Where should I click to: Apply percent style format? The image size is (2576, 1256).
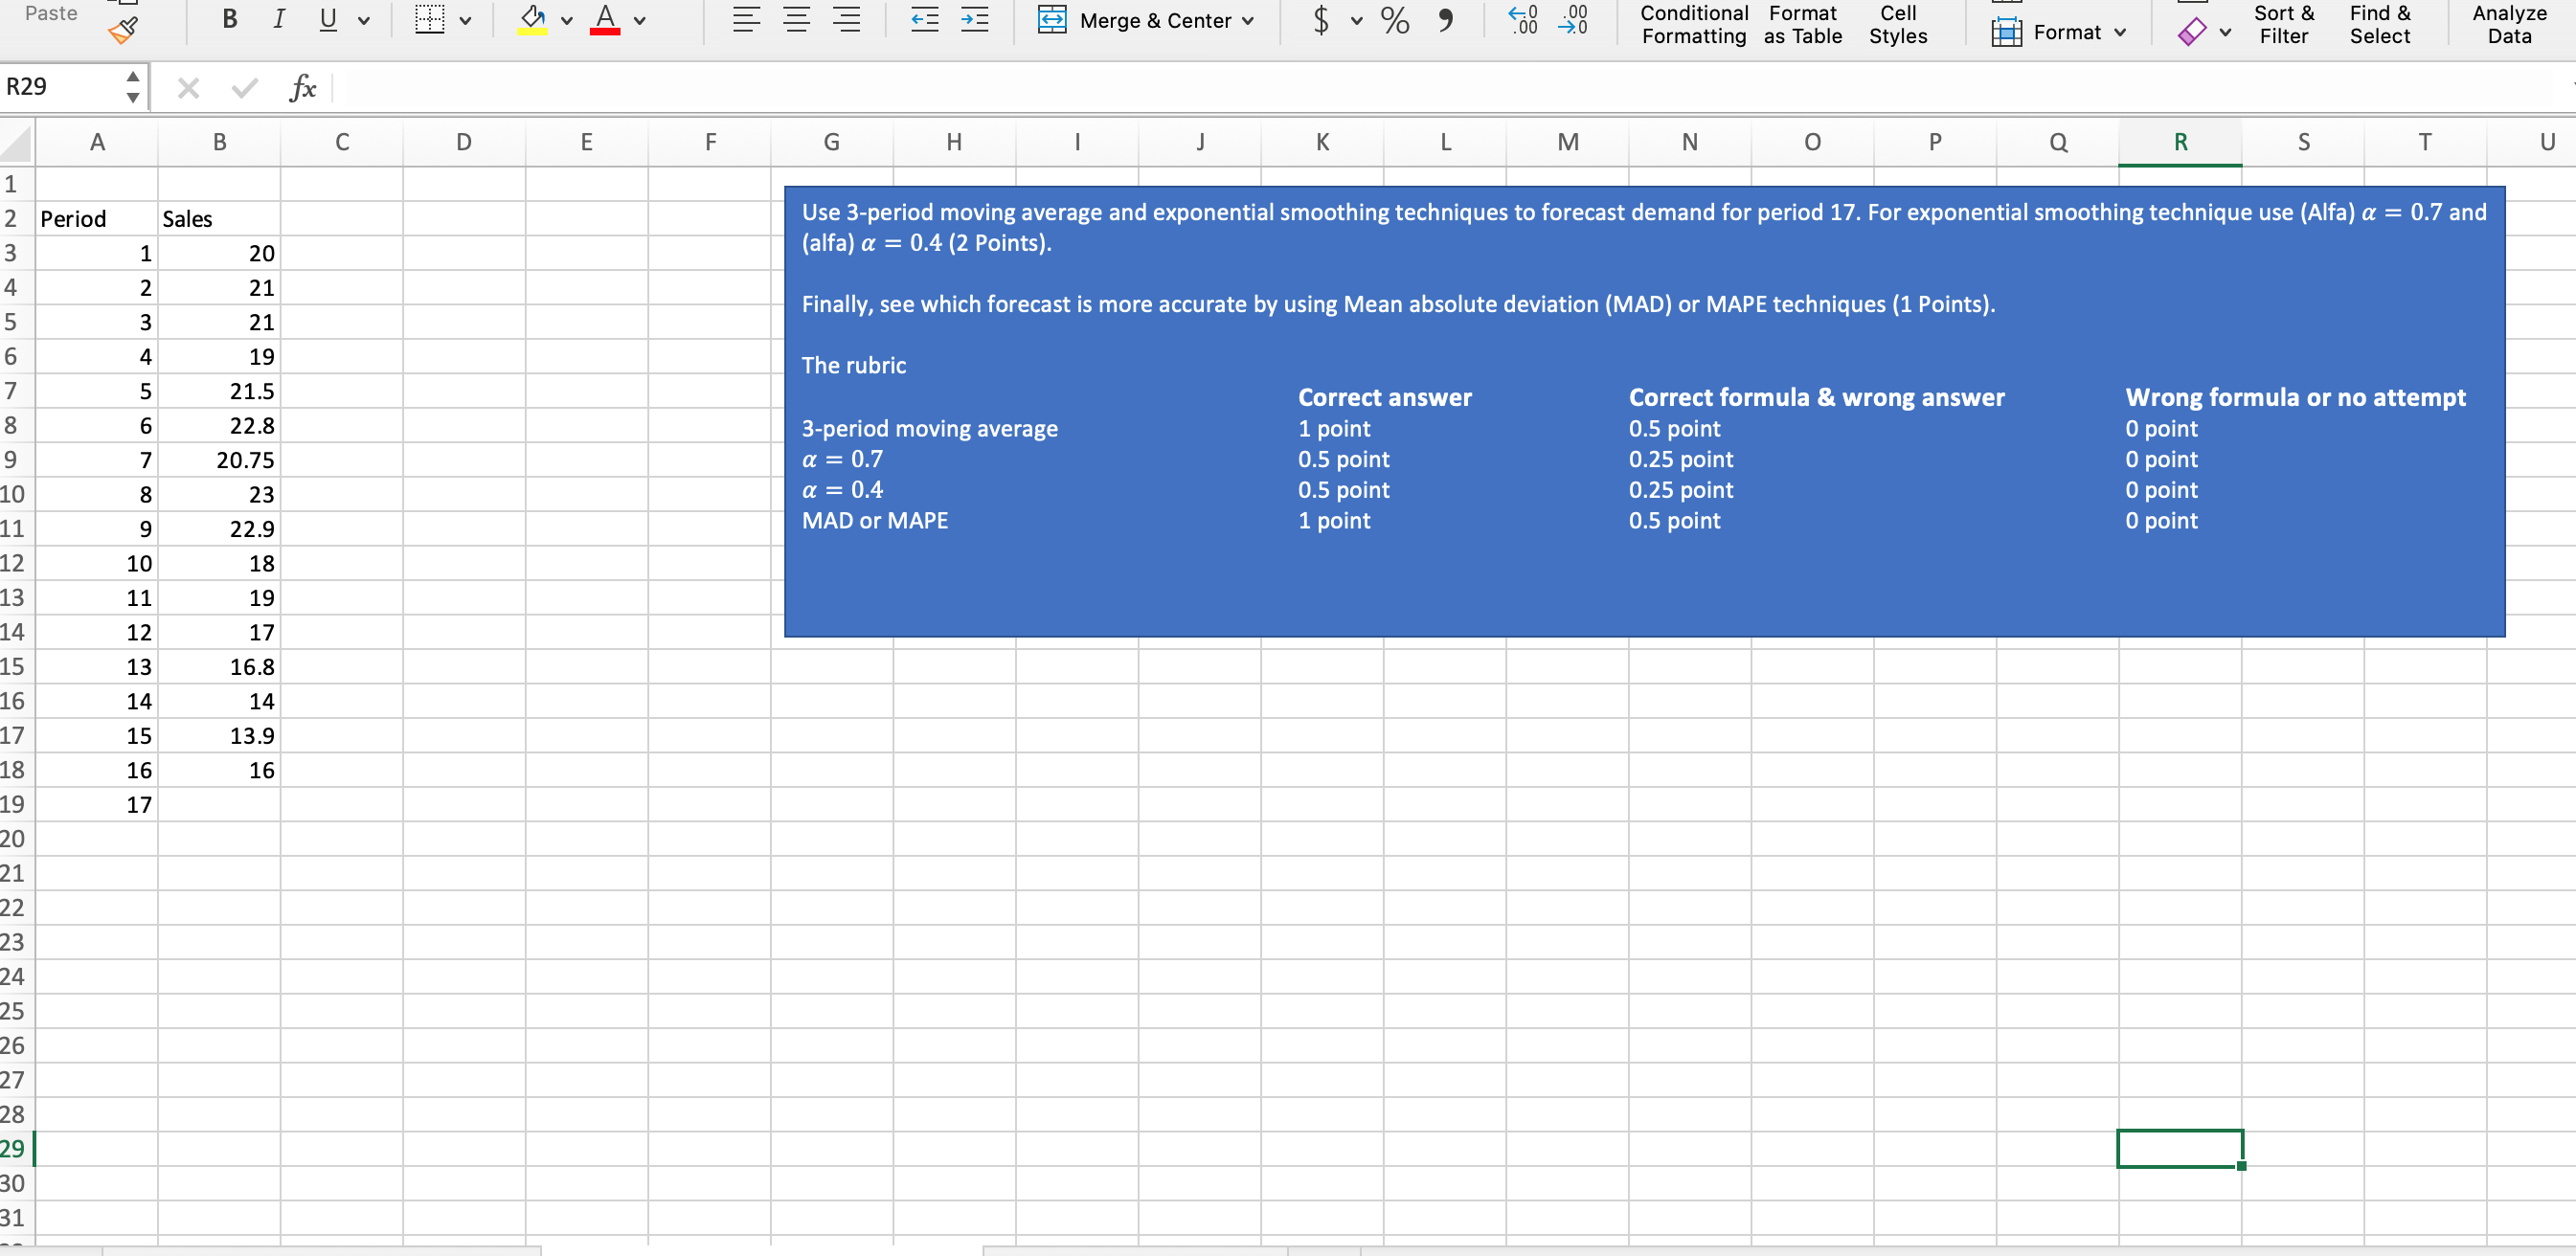1394,20
